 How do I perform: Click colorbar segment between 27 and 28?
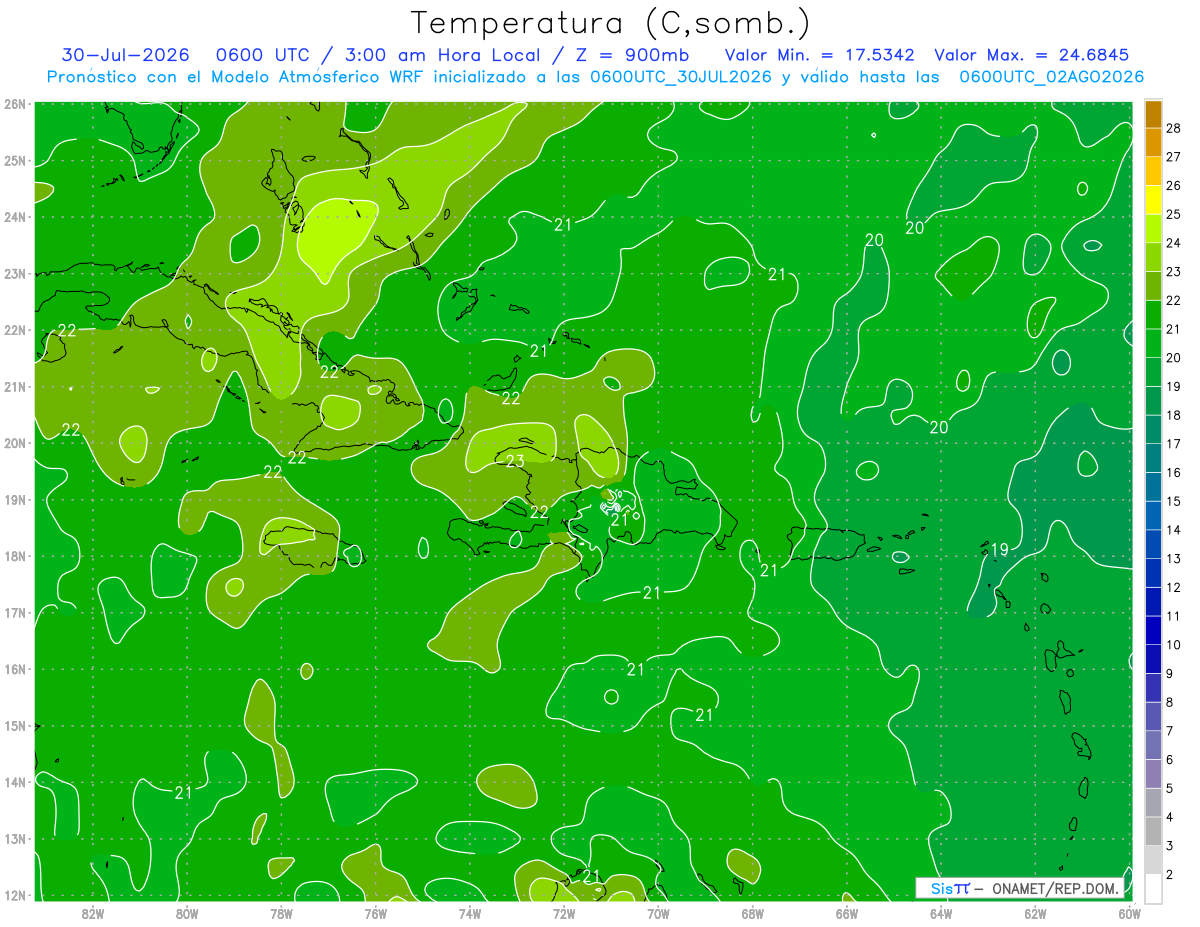pyautogui.click(x=1153, y=143)
